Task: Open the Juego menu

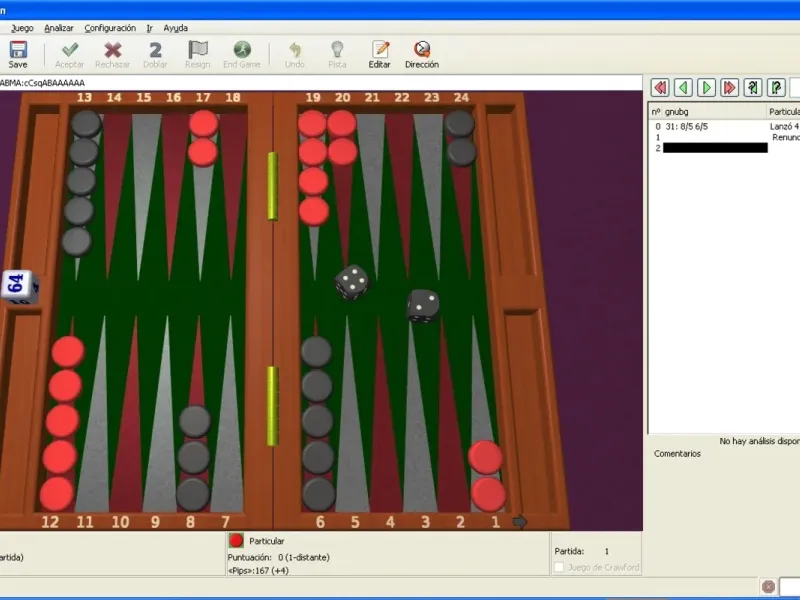Action: 22,28
